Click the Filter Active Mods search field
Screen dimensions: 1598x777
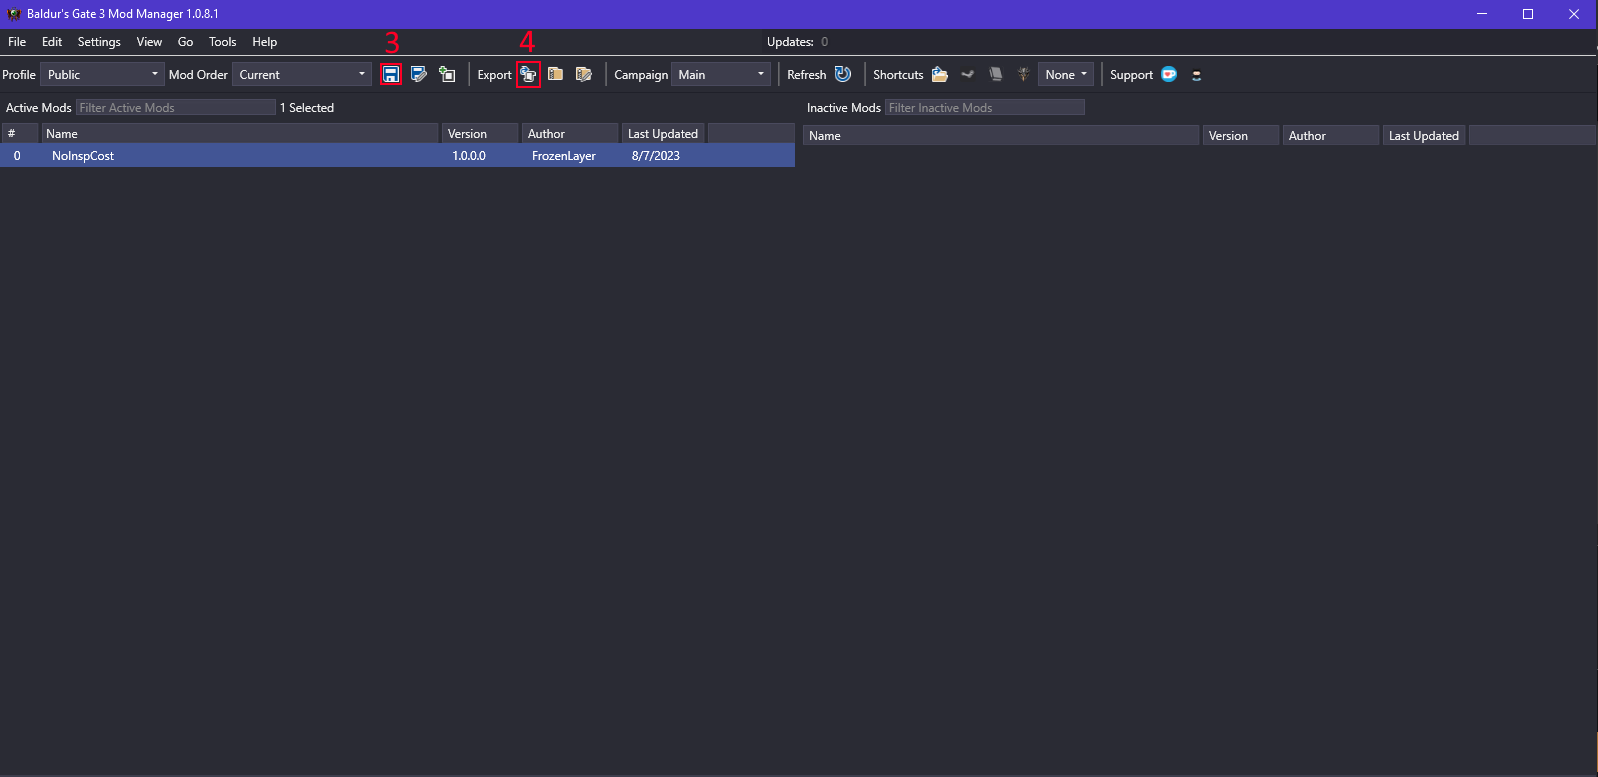click(x=176, y=108)
